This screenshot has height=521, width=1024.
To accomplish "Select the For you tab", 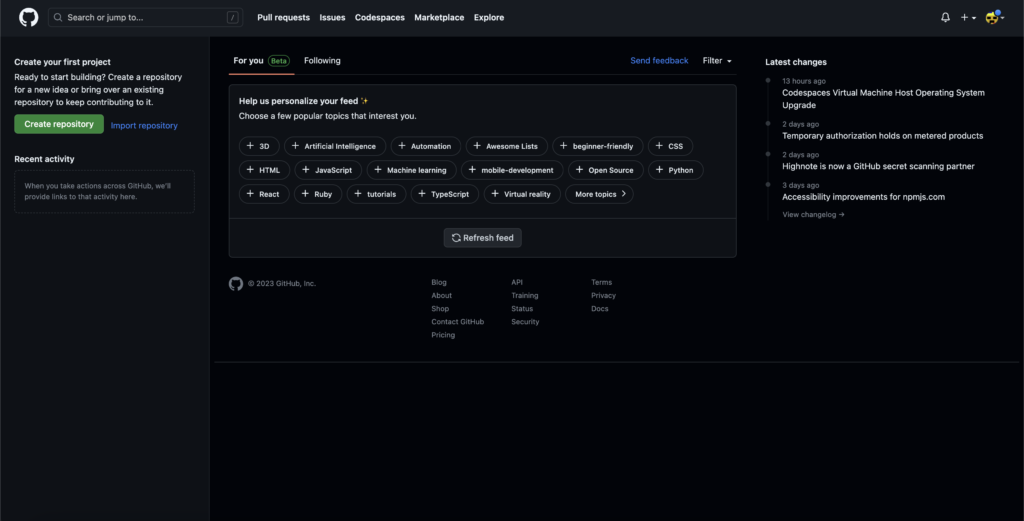I will [261, 61].
